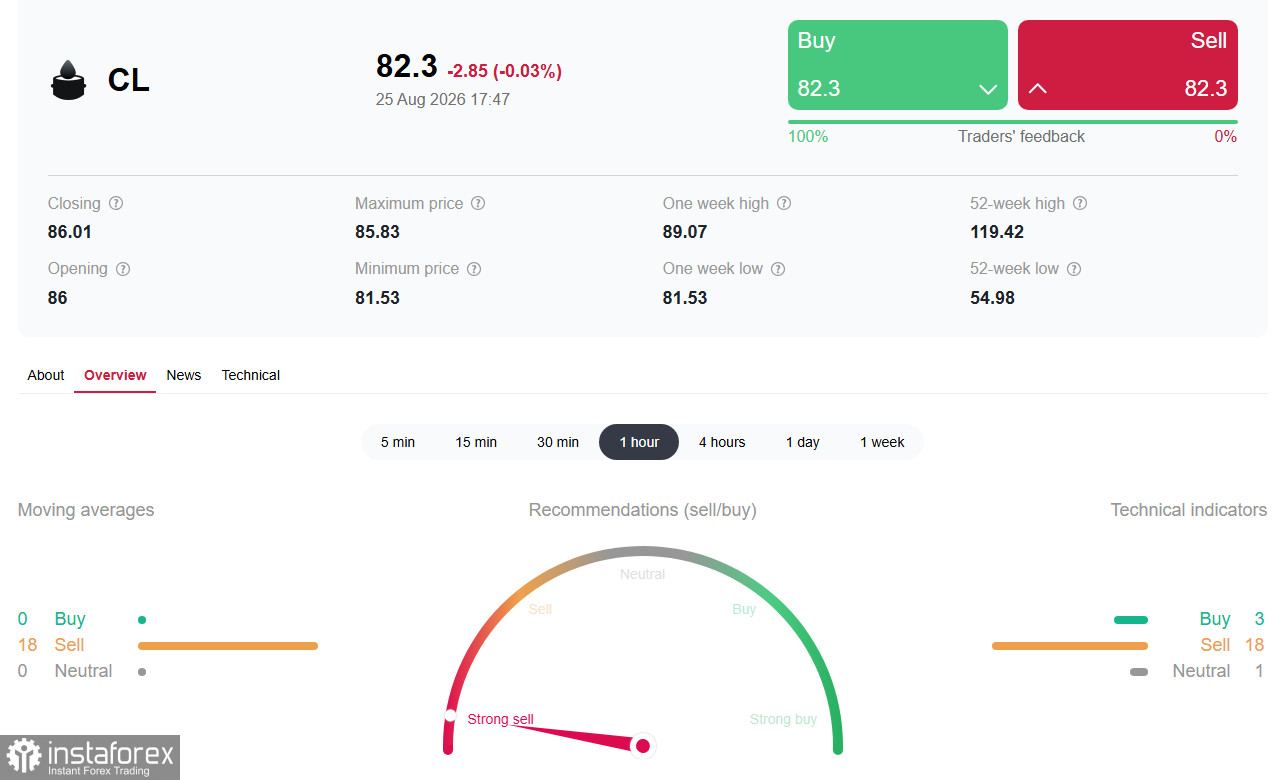Click the Traders' feedback label
This screenshot has height=780, width=1285.
click(1021, 137)
